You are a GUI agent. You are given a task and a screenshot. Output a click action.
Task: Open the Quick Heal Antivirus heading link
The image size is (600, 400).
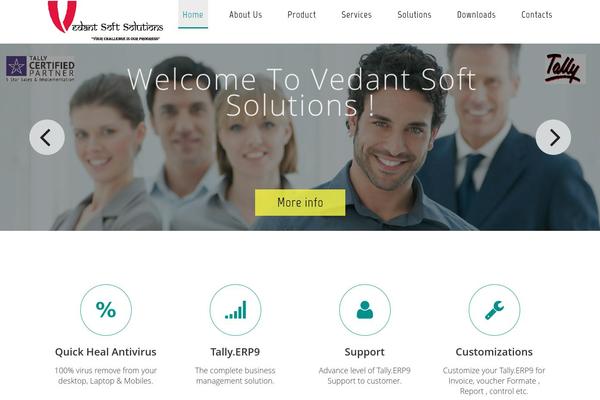(106, 352)
